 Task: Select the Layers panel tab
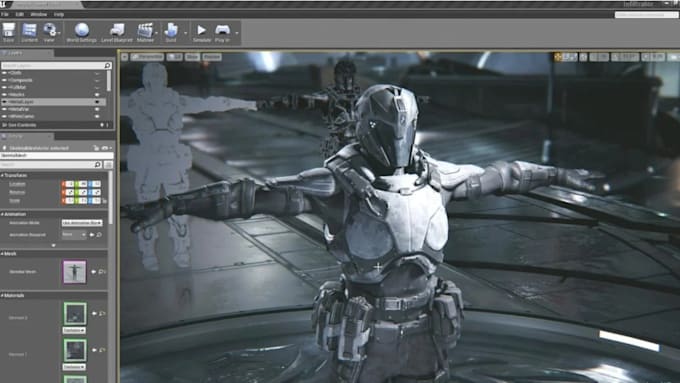[x=26, y=53]
